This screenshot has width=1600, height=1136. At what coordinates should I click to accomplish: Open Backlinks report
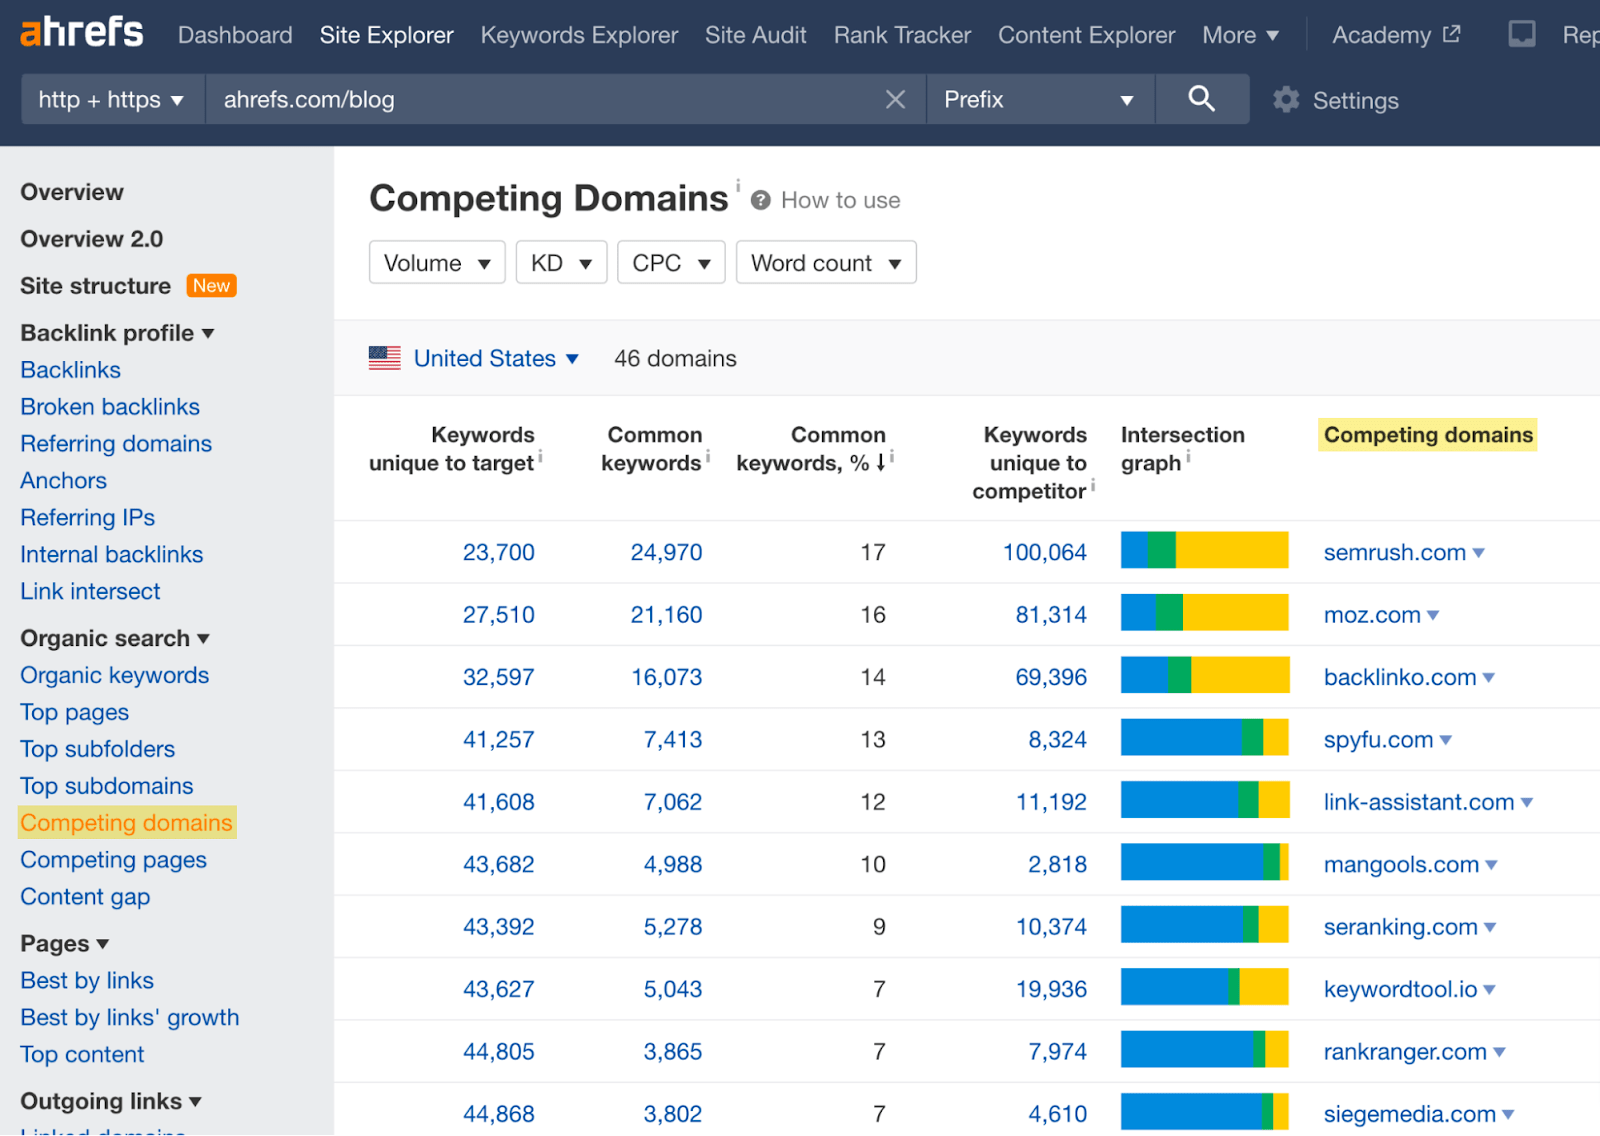pos(70,370)
